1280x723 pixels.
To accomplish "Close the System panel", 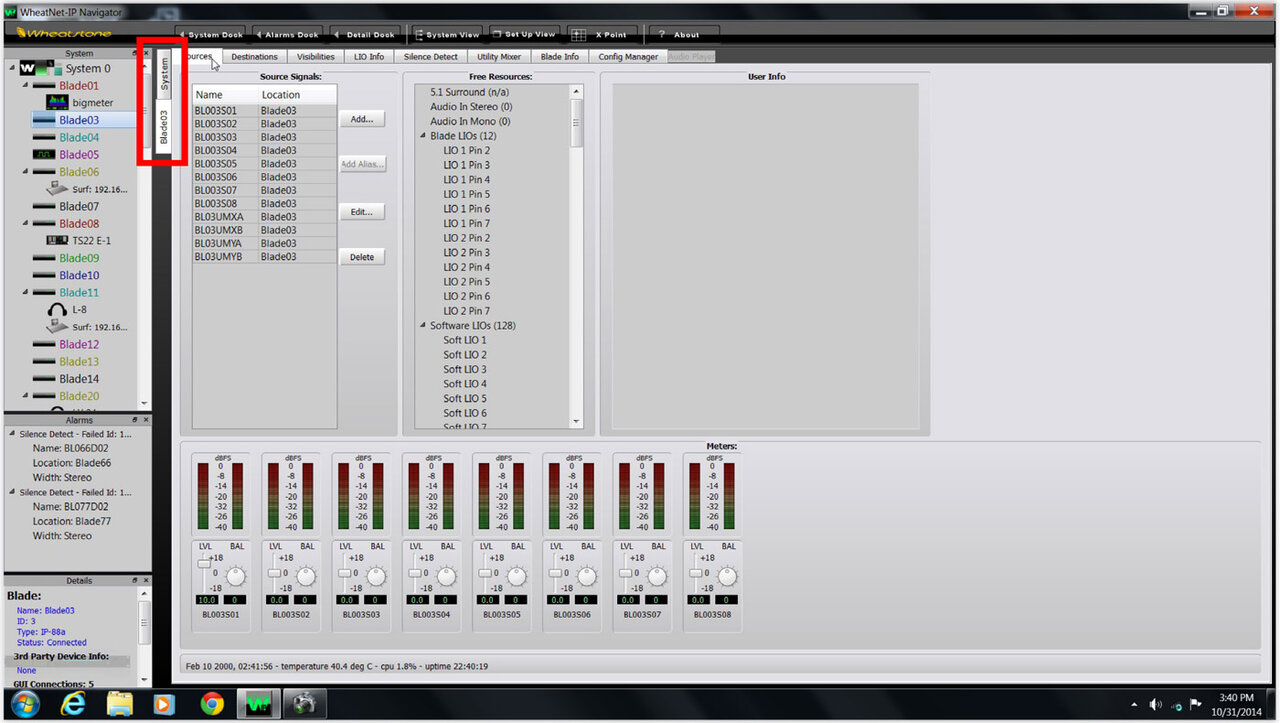I will point(144,53).
